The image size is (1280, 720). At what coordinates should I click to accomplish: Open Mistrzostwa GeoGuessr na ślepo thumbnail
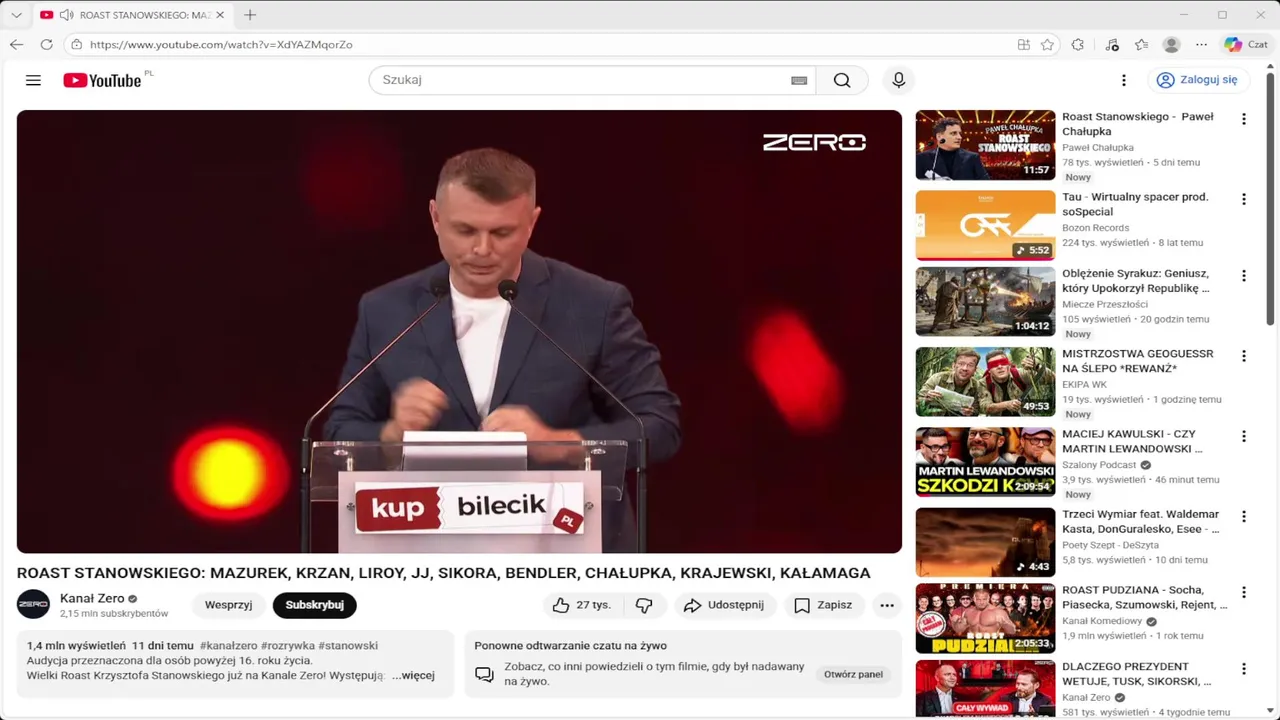985,382
